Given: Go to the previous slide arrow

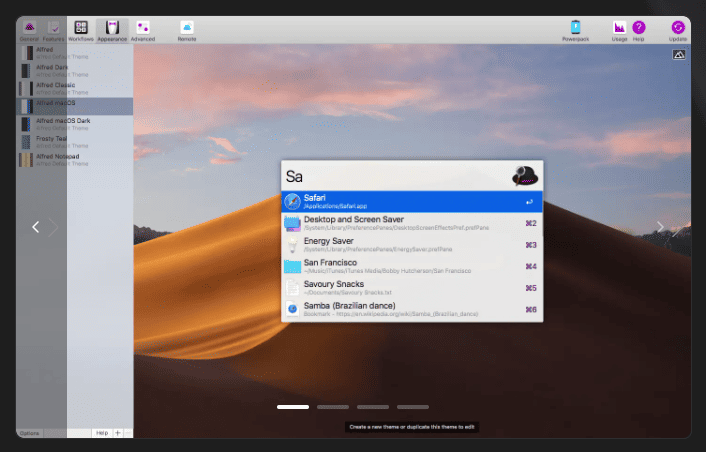Looking at the screenshot, I should [36, 227].
